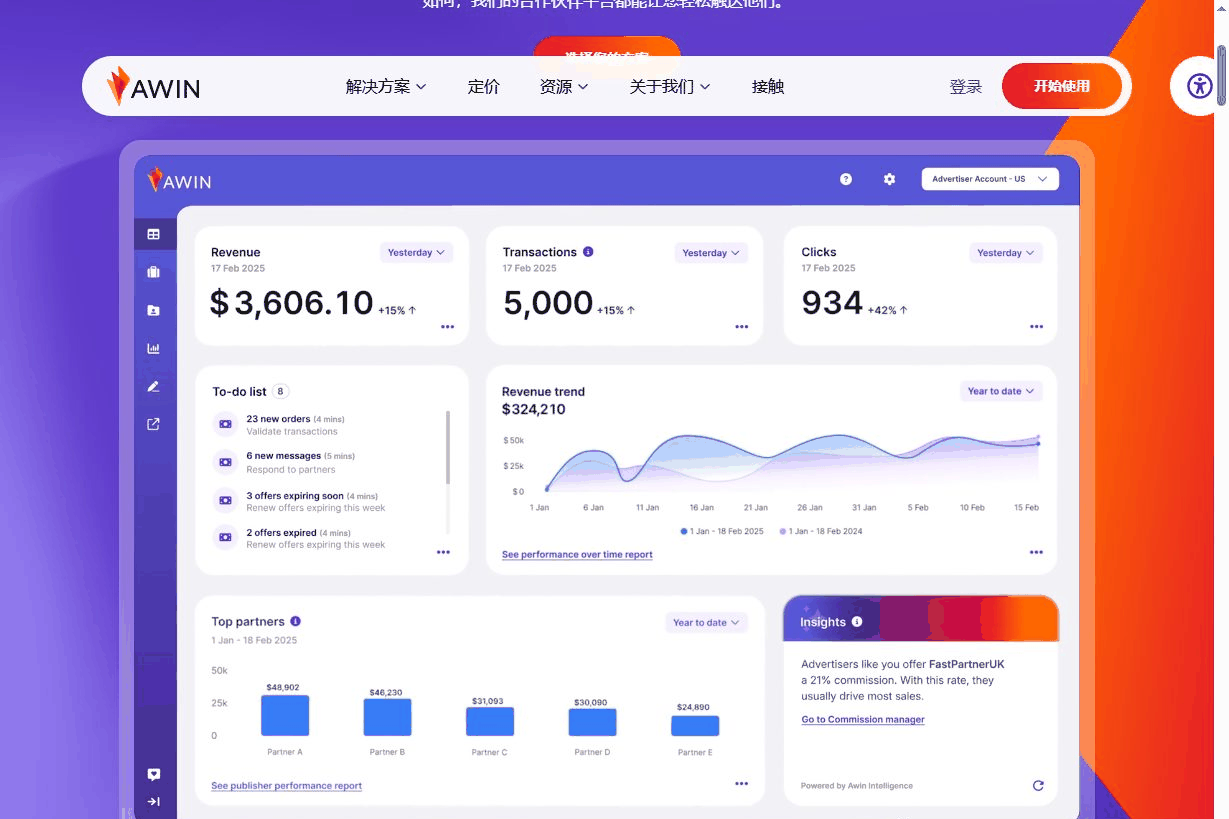Click the To-do list scrollbar
The image size is (1229, 819).
pos(448,447)
